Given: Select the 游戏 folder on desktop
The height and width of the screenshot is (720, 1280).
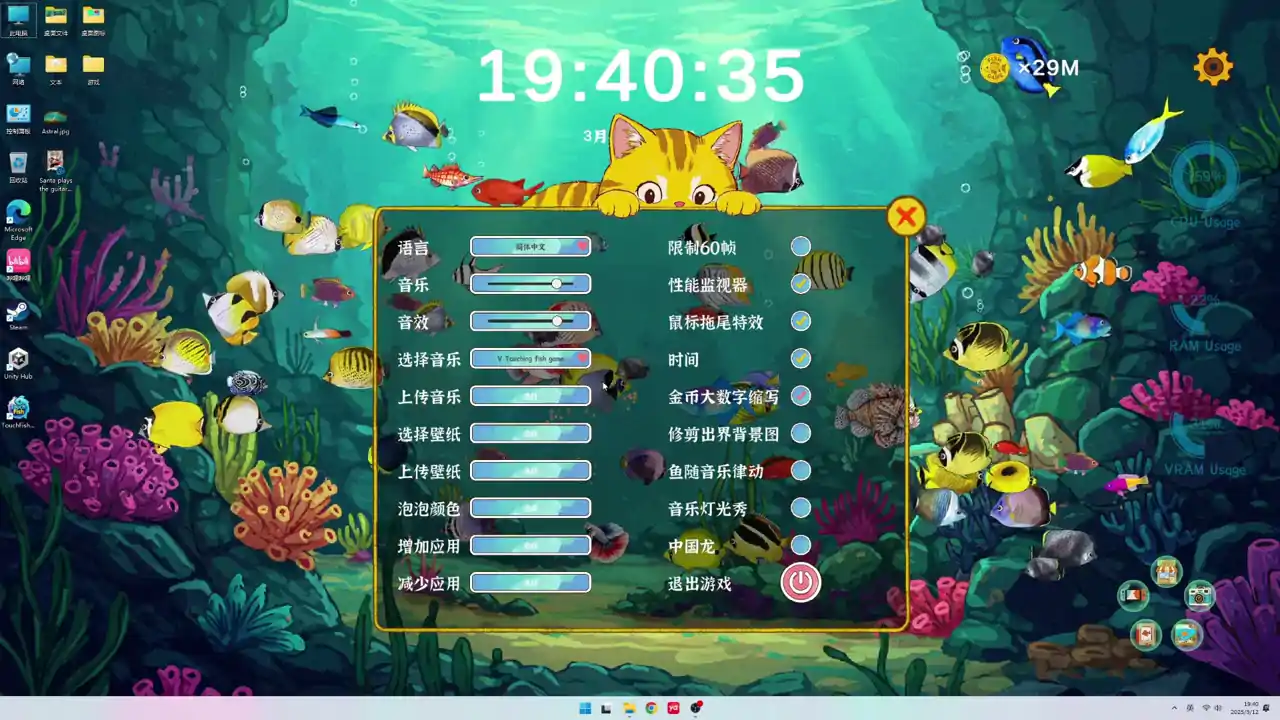Looking at the screenshot, I should tap(93, 69).
